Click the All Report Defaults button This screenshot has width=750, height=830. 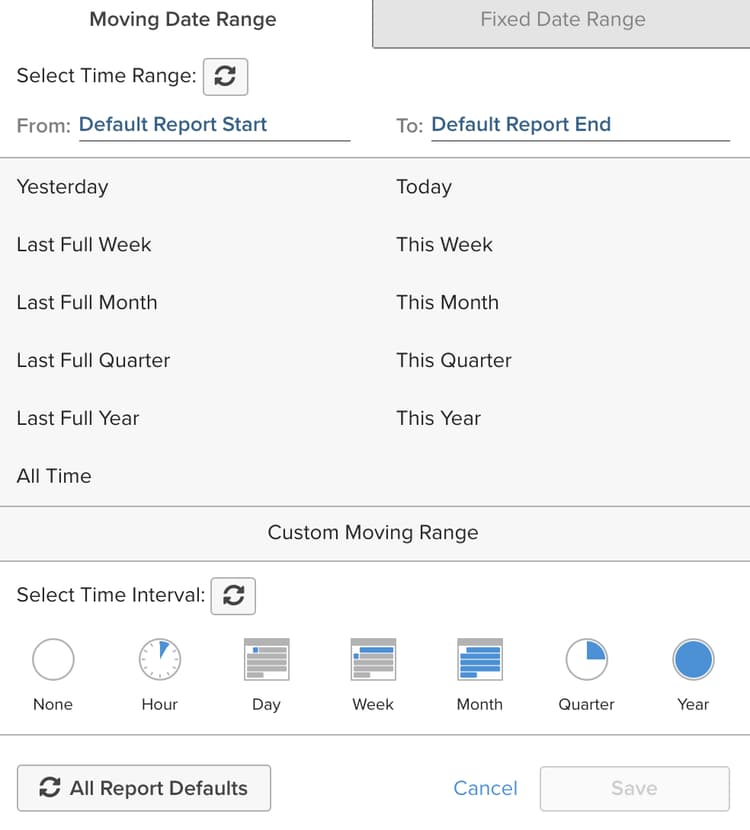[x=144, y=788]
